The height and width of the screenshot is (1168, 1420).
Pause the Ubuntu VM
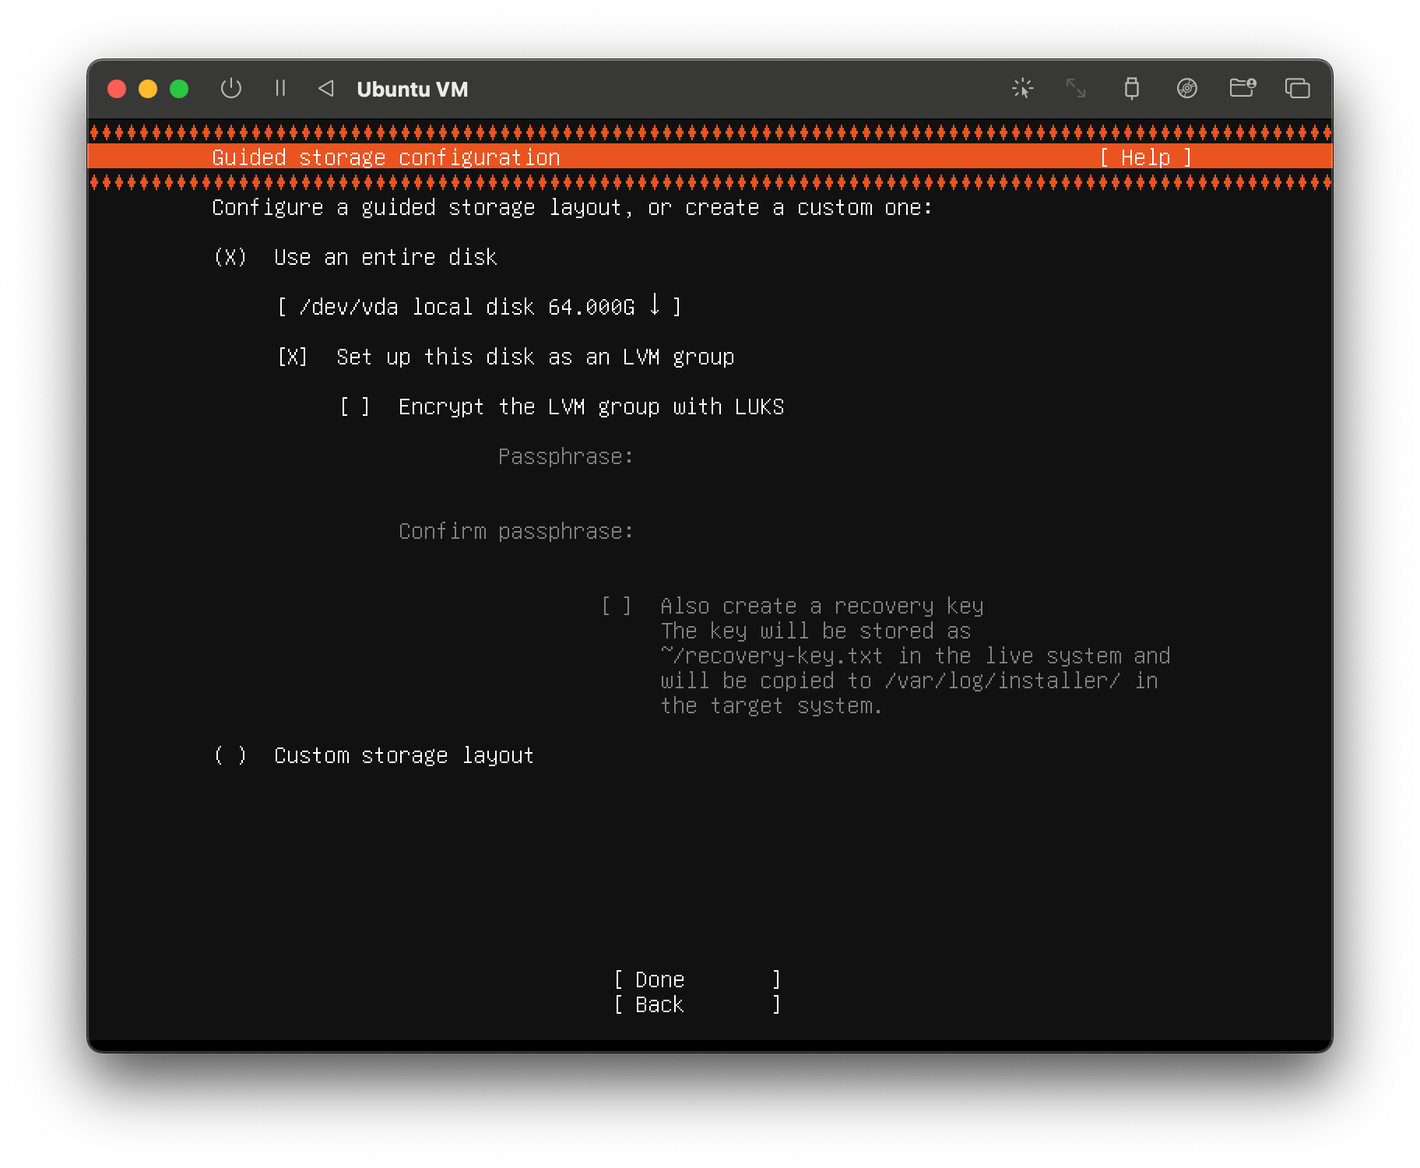pyautogui.click(x=280, y=88)
